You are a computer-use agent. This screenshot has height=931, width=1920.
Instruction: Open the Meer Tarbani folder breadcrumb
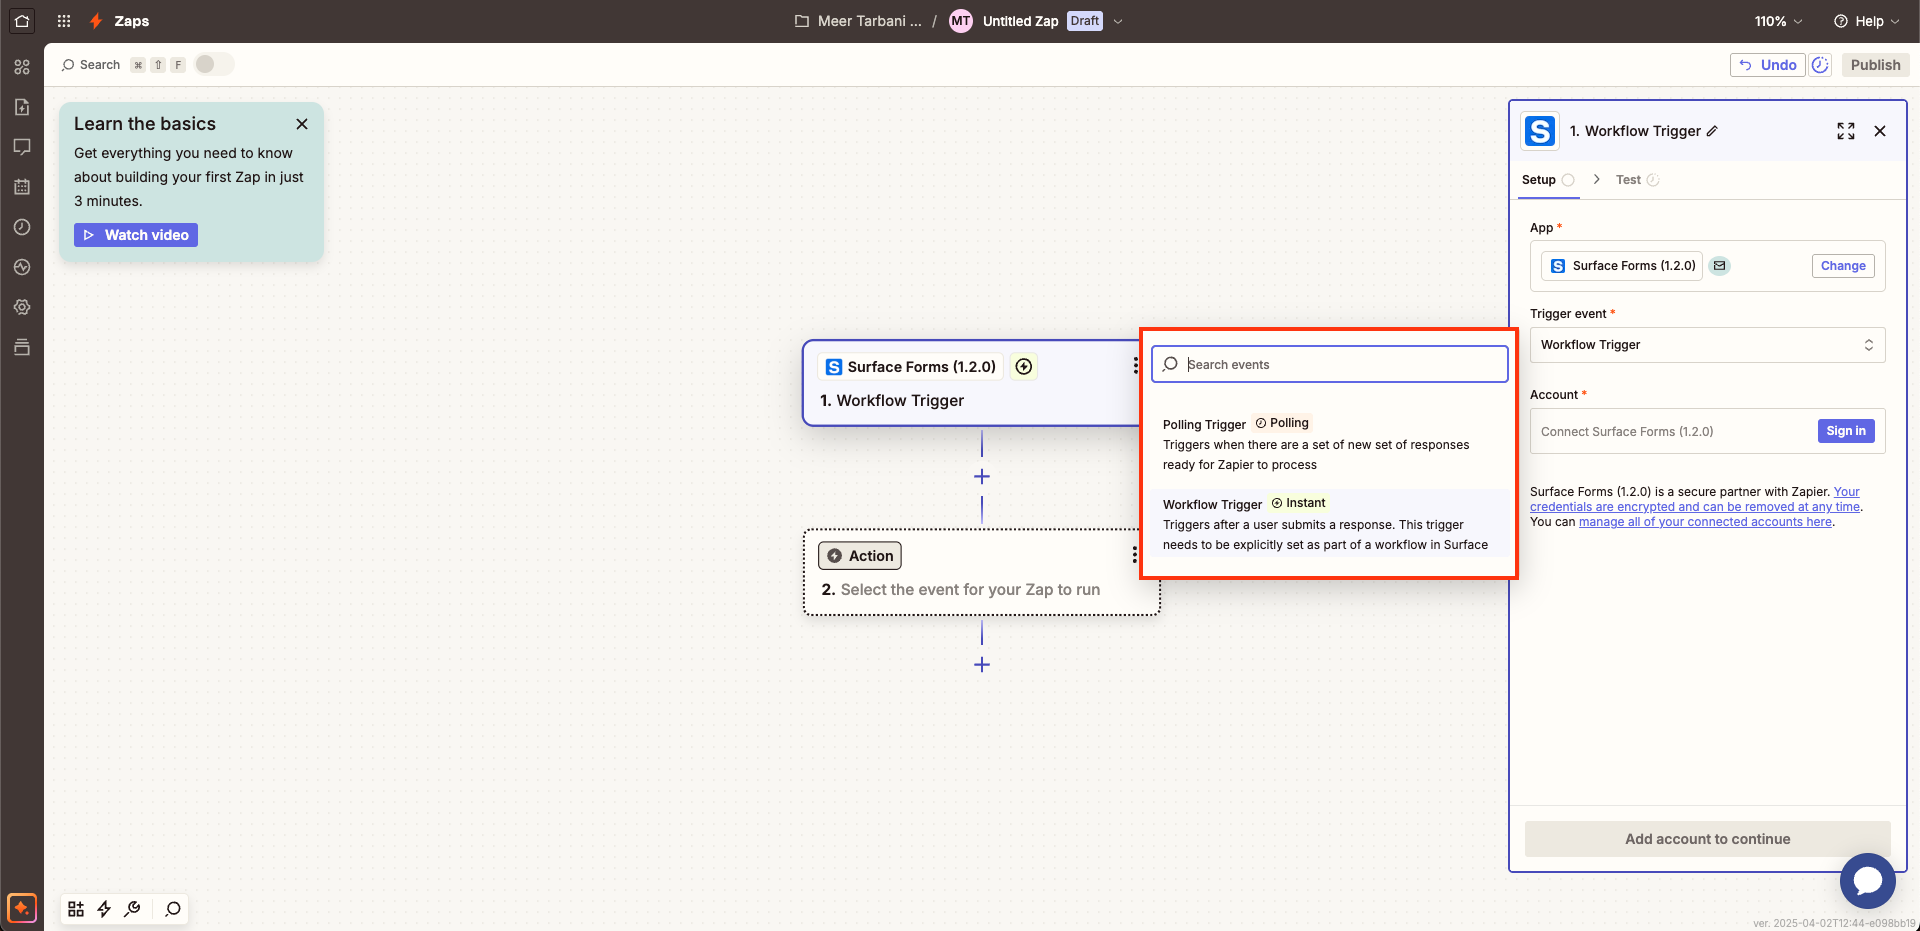pyautogui.click(x=858, y=21)
